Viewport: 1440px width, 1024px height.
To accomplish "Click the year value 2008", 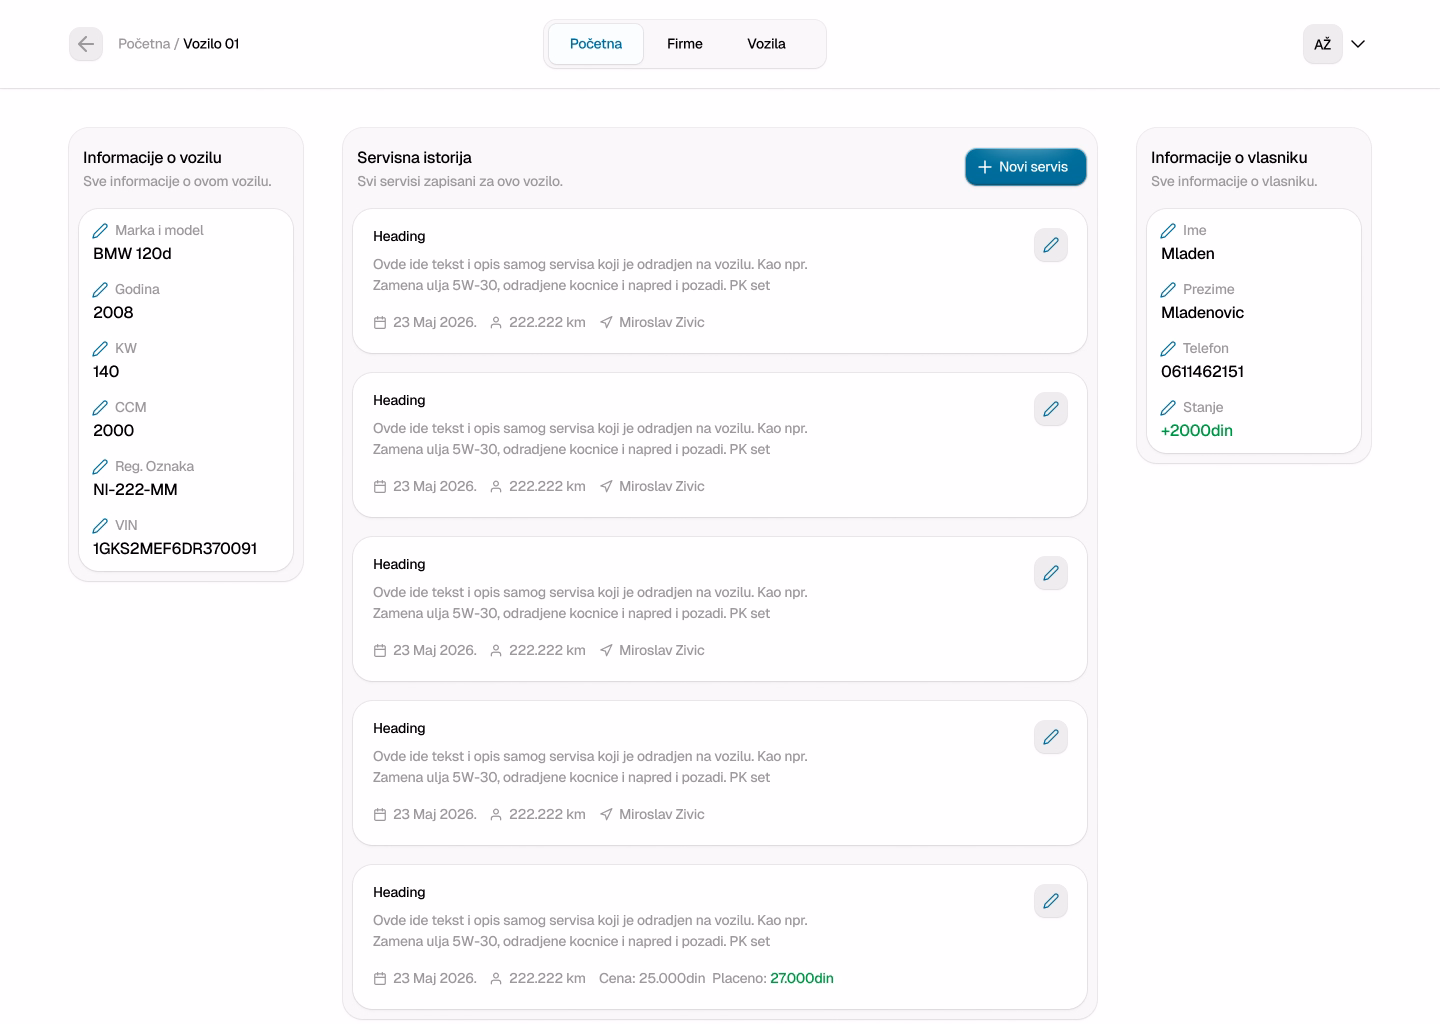I will [113, 313].
